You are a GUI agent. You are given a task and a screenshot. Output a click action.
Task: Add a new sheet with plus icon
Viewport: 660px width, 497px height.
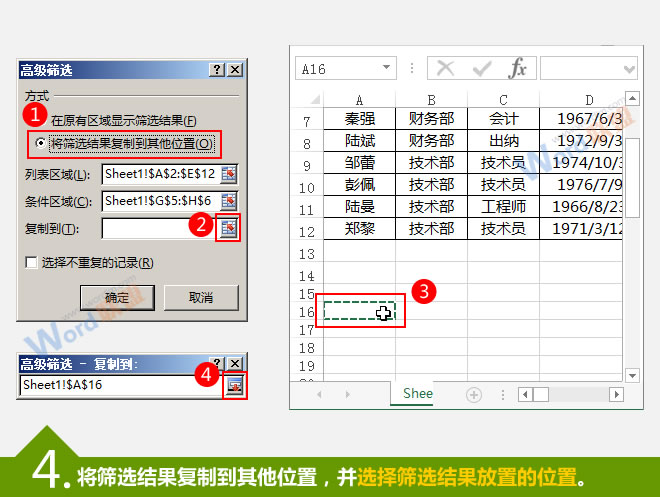pyautogui.click(x=474, y=395)
